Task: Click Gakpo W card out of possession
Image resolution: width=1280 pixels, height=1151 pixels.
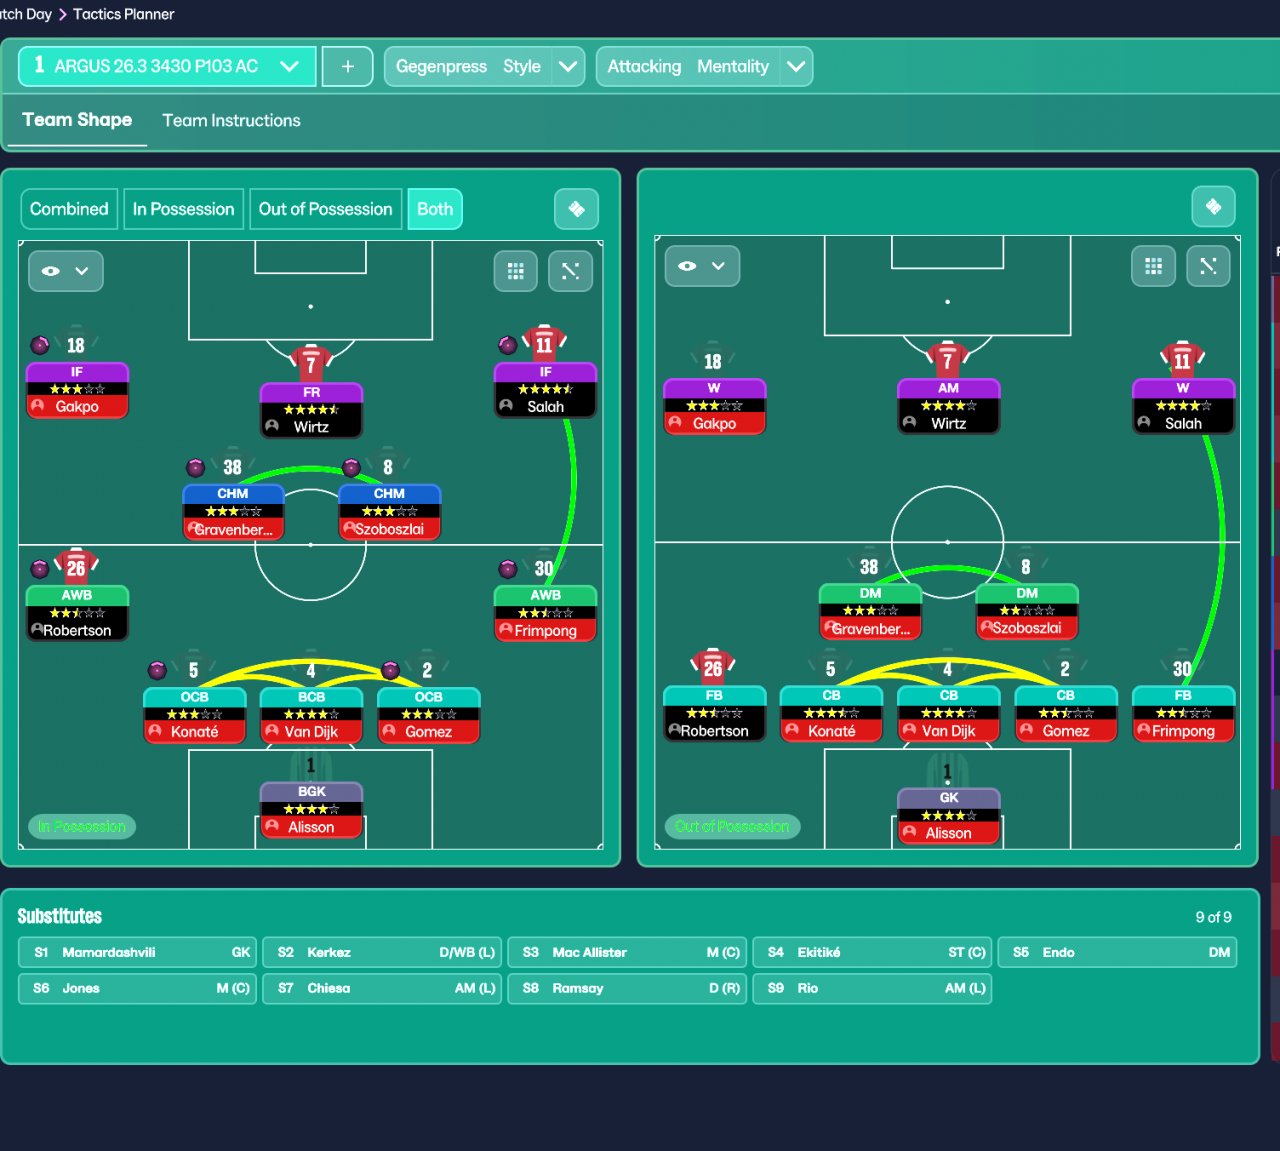Action: point(714,407)
